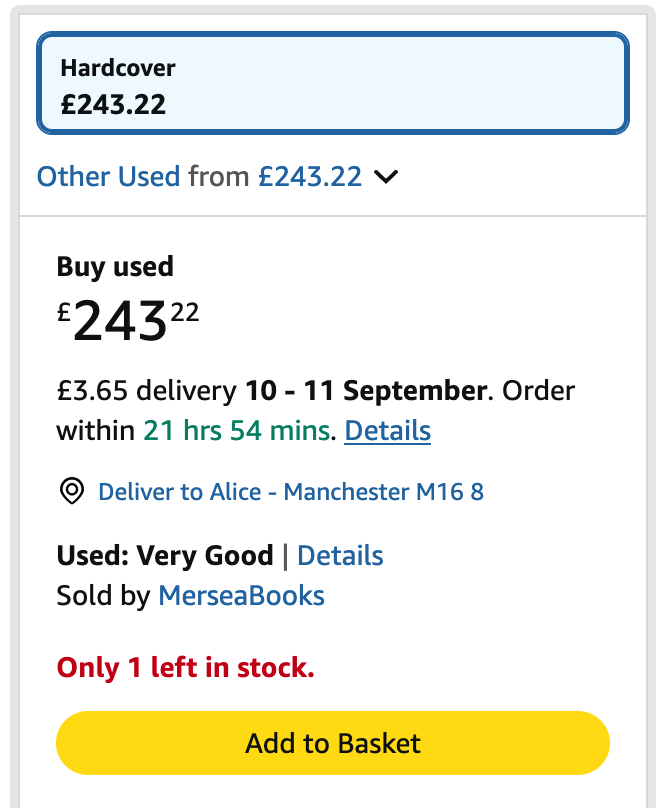The image size is (658, 808).
Task: Click the 'Sold by' label
Action: (x=104, y=596)
